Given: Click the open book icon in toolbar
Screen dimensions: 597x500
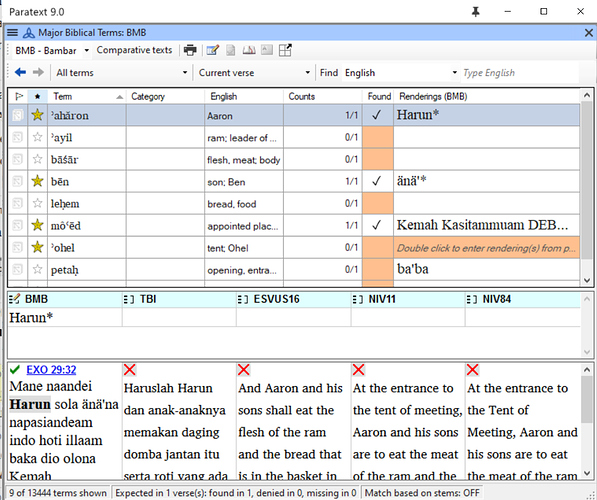Looking at the screenshot, I should pyautogui.click(x=249, y=50).
